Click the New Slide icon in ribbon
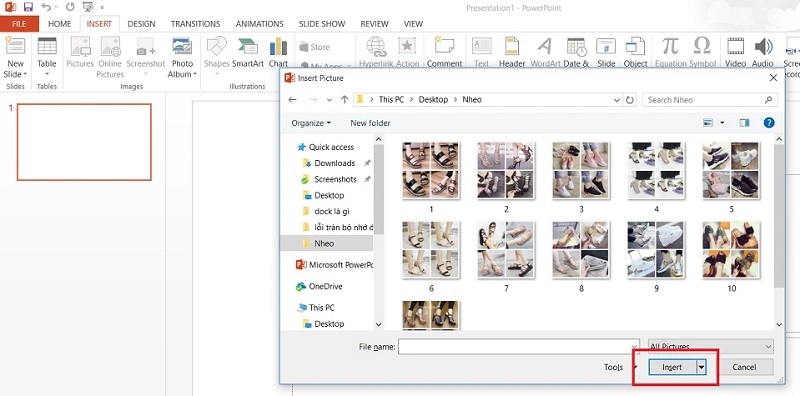Screen dimensions: 800x396 pos(15,46)
